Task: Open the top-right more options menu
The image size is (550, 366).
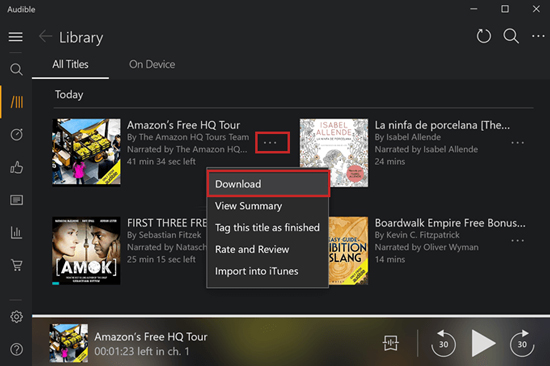Action: pyautogui.click(x=538, y=36)
